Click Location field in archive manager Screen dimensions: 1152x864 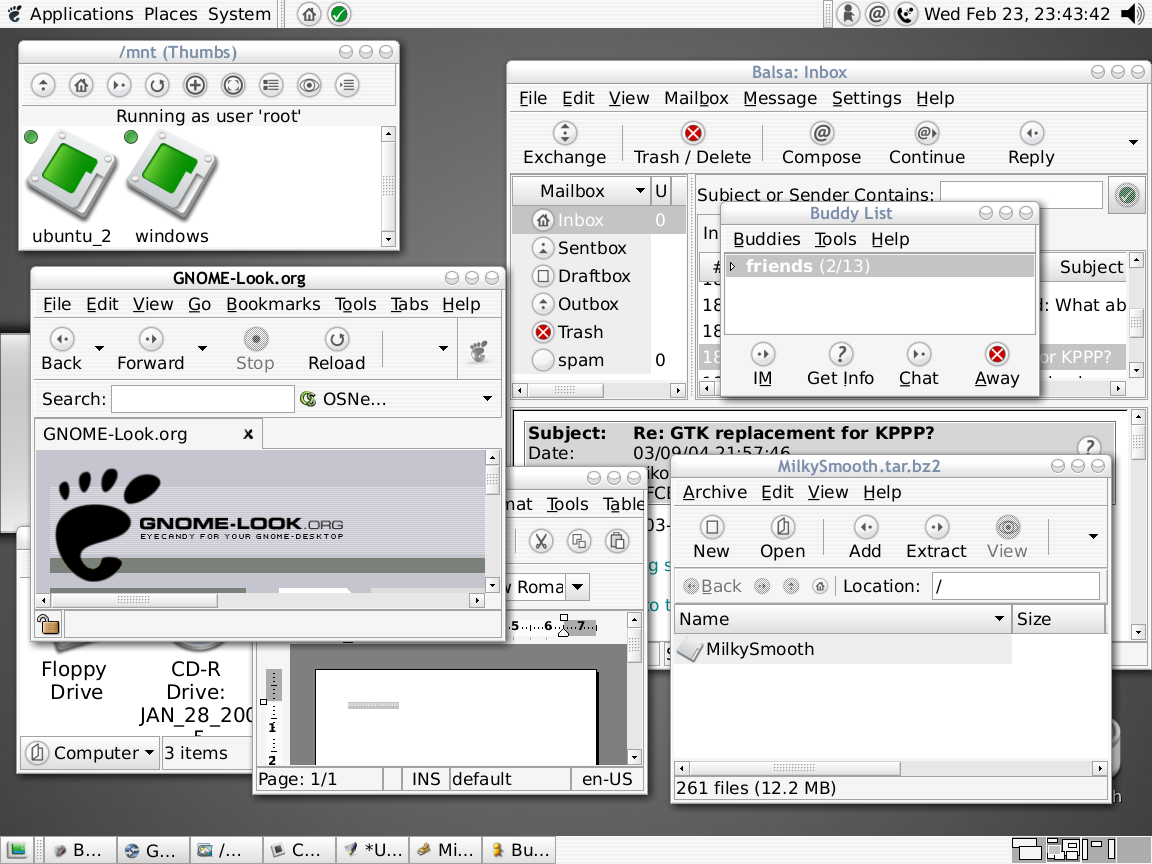(x=1016, y=586)
